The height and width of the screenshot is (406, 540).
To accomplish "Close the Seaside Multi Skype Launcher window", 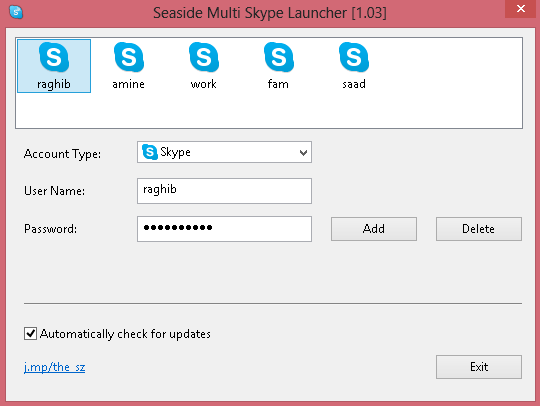I will [x=521, y=9].
